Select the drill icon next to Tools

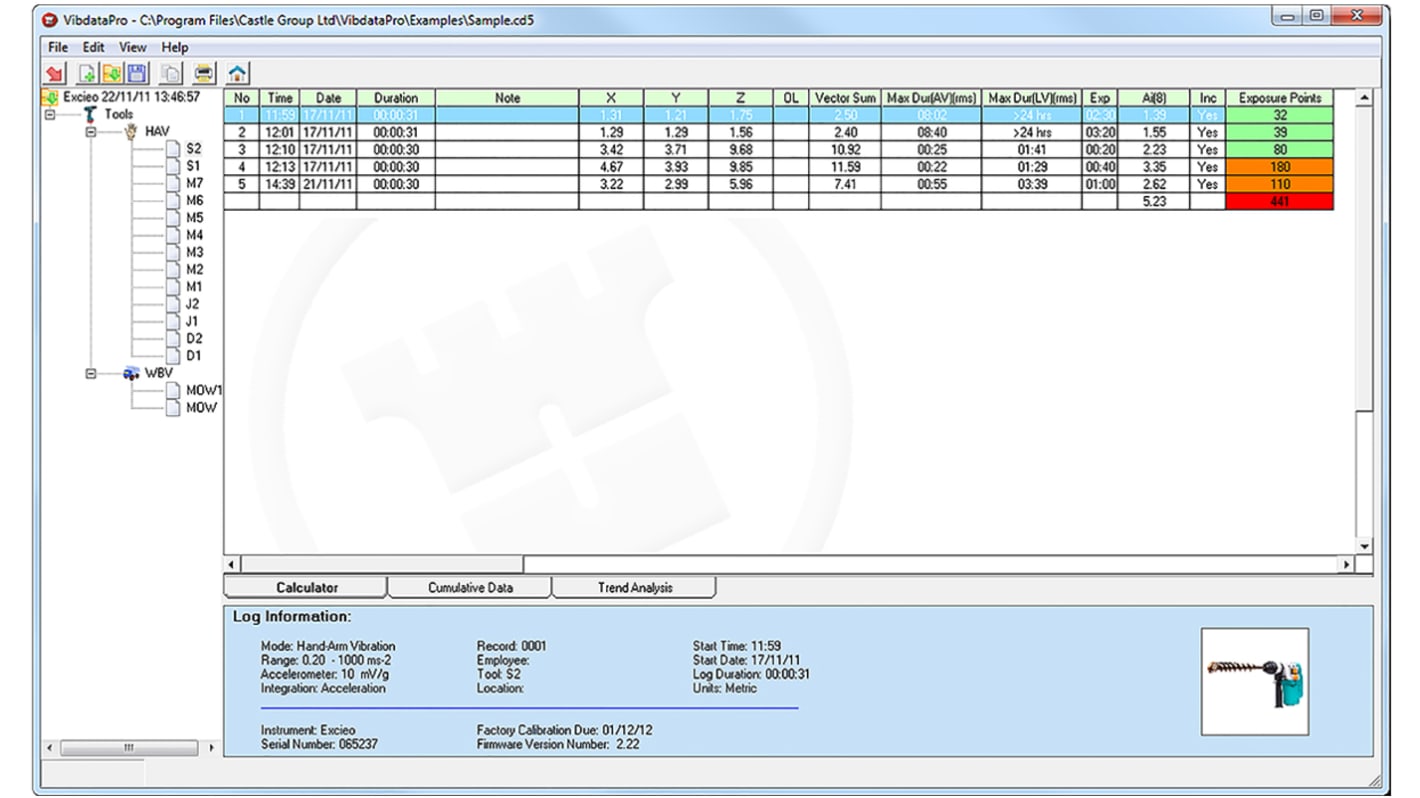coord(89,115)
